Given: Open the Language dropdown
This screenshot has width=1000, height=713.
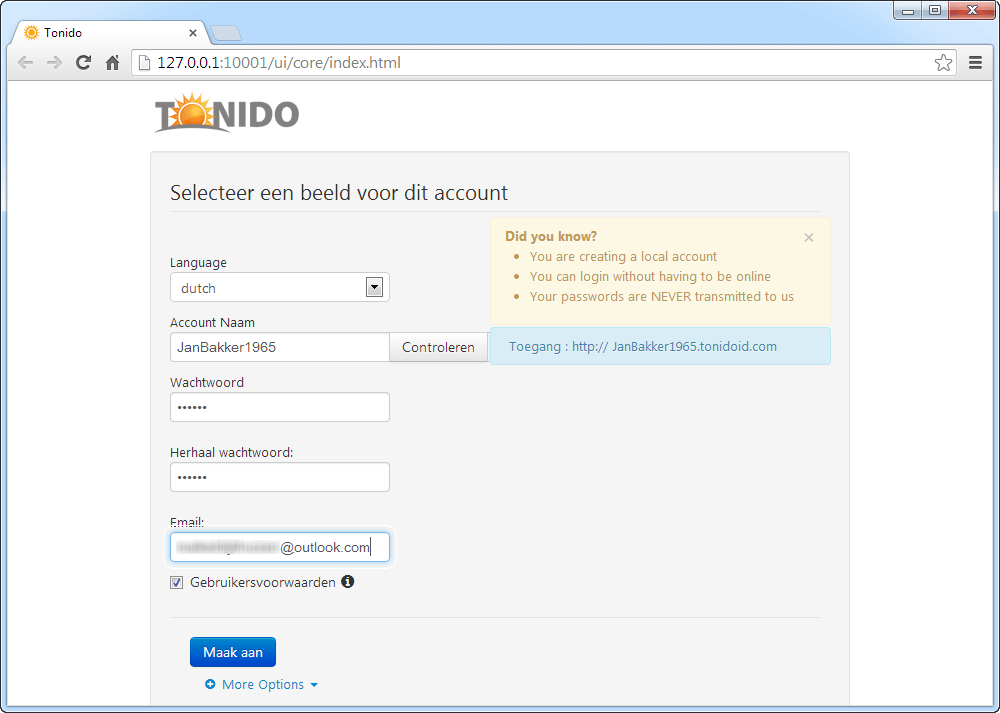Looking at the screenshot, I should click(x=280, y=288).
